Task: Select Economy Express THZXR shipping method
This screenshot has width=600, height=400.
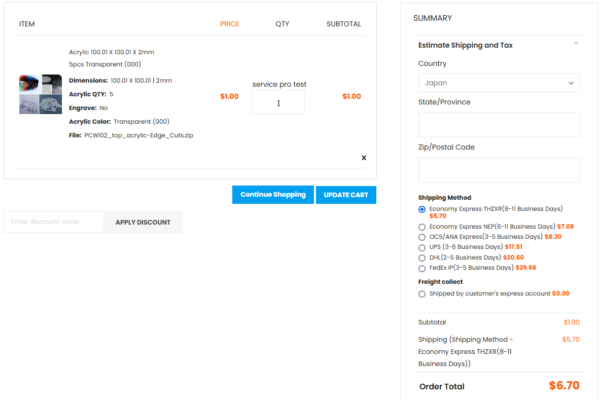Action: [422, 209]
